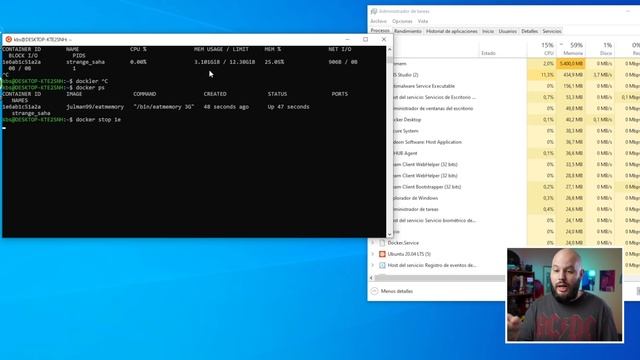This screenshot has width=640, height=360.
Task: Switch to the Servicios tab
Action: click(552, 31)
